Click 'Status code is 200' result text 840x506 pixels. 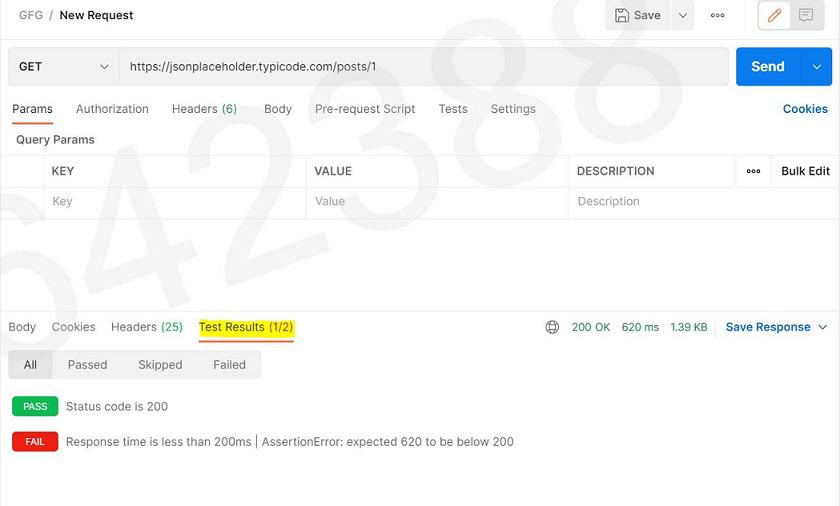117,407
